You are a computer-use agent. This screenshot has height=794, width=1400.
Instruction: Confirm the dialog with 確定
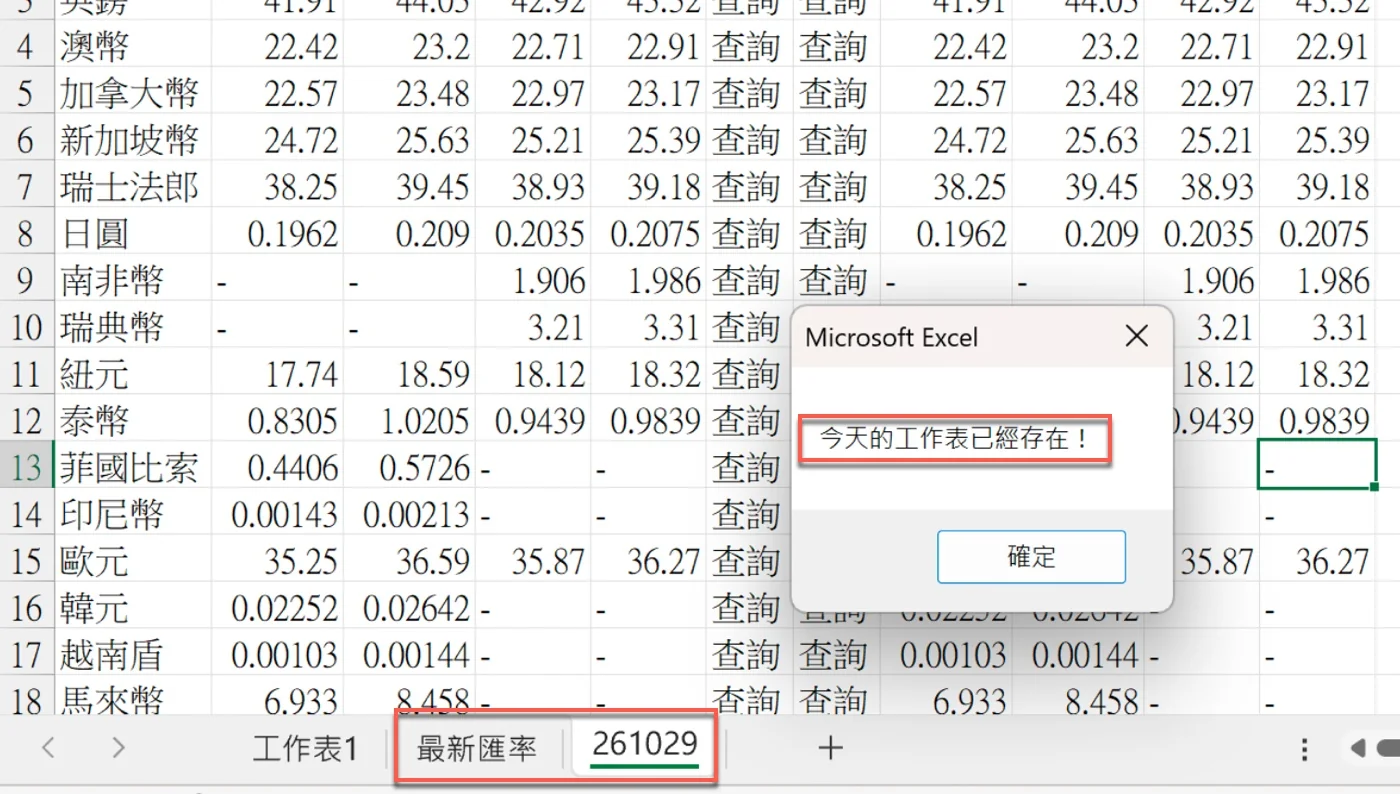tap(1031, 557)
